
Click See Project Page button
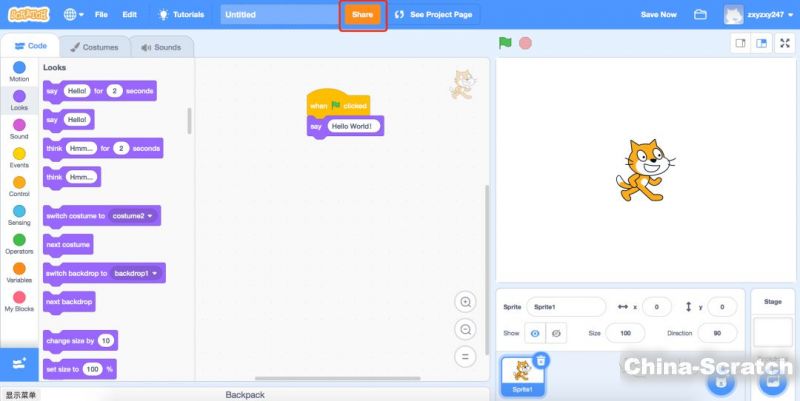(433, 15)
